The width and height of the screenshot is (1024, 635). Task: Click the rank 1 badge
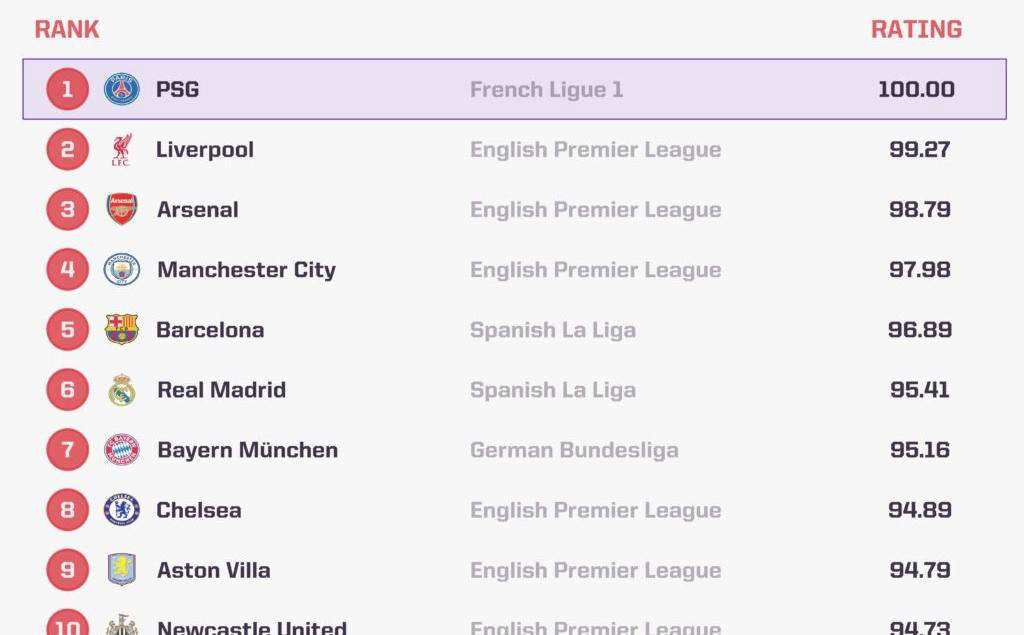point(67,90)
